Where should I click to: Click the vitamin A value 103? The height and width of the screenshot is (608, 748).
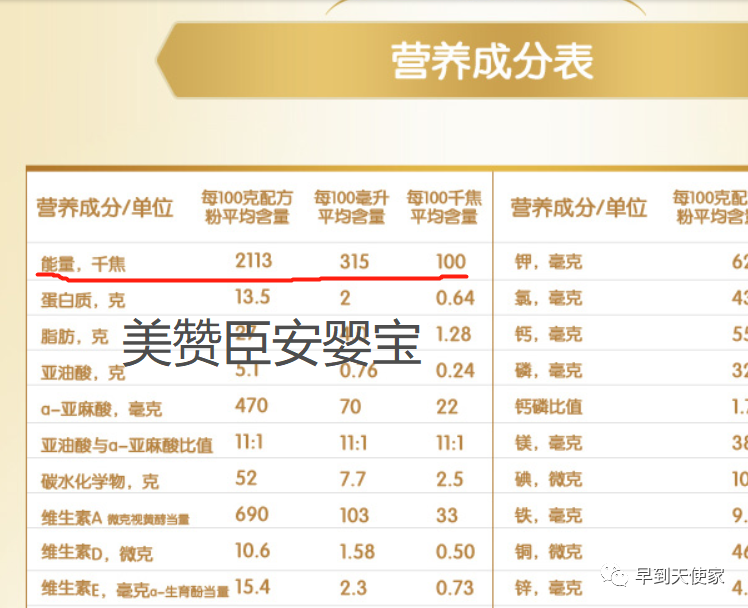click(x=354, y=515)
